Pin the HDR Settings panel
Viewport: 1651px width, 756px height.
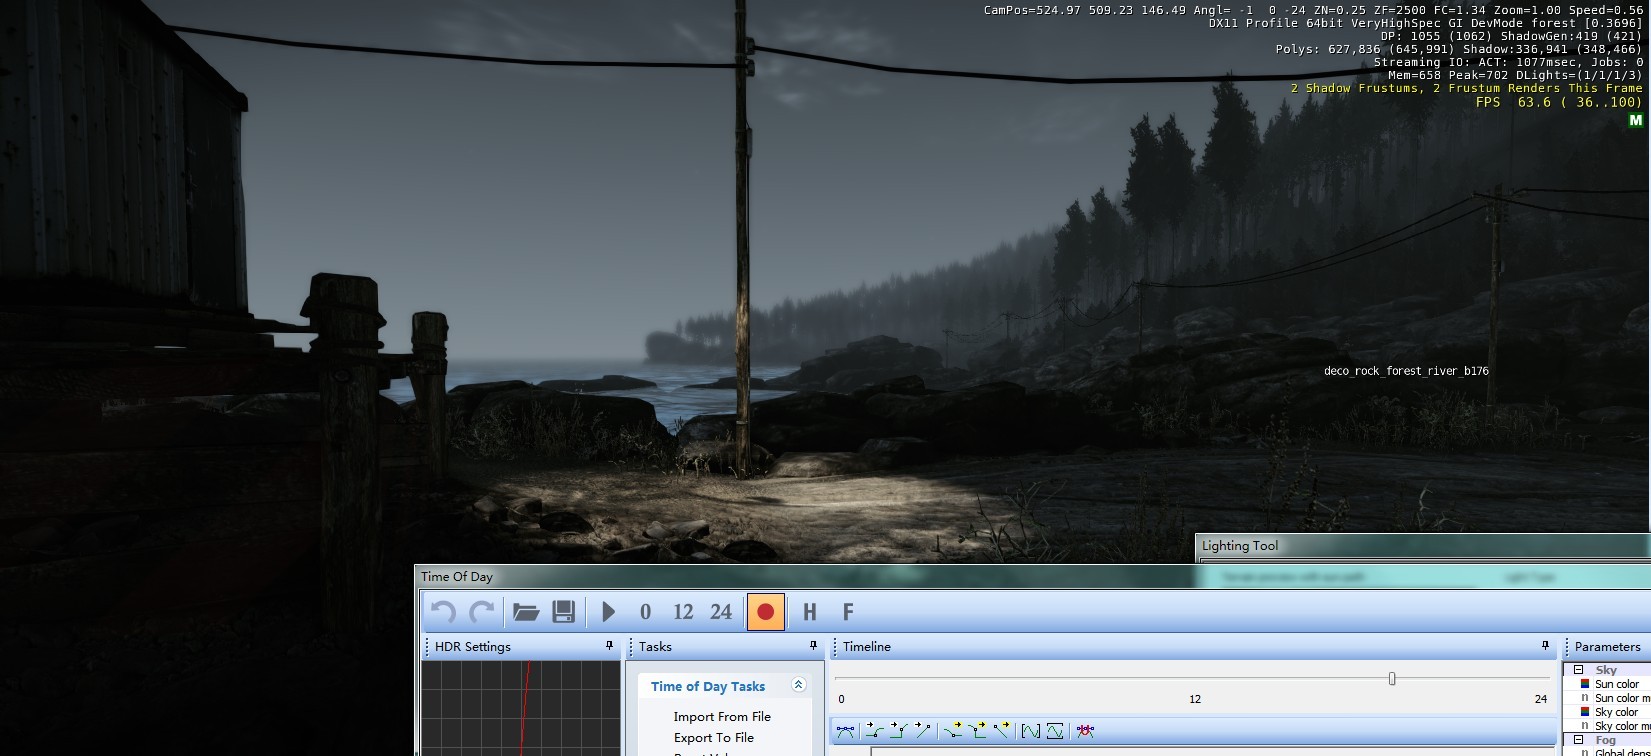(609, 646)
